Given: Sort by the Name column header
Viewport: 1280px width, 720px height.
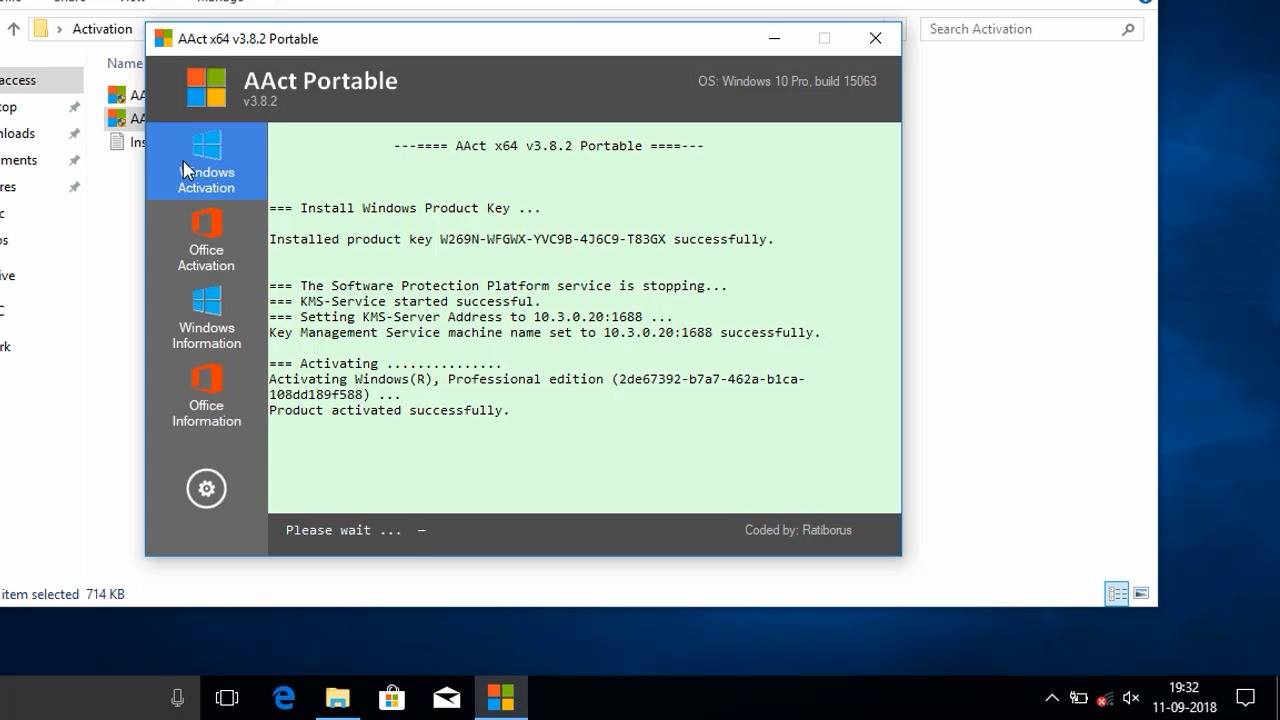Looking at the screenshot, I should point(124,63).
